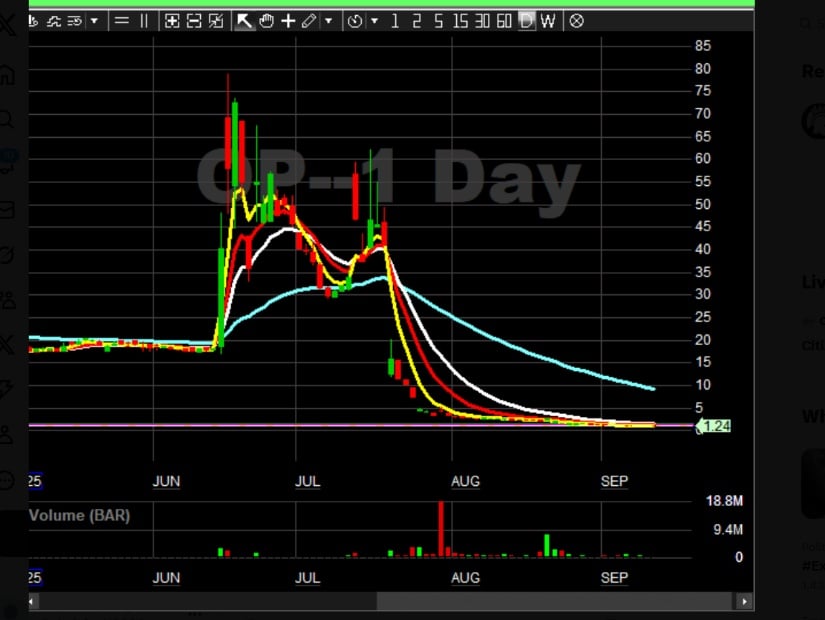Open the drawing tools dropdown arrow
Viewport: 825px width, 620px height.
(328, 21)
